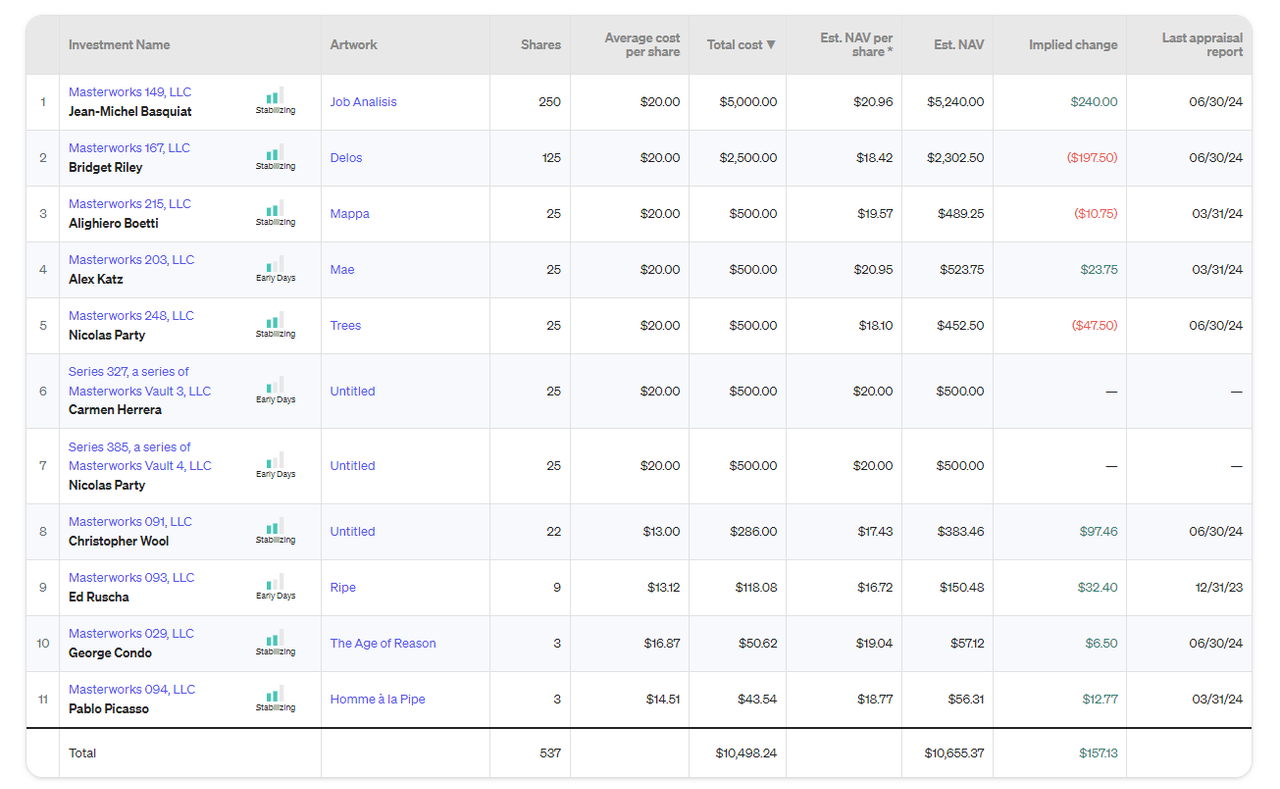1280x789 pixels.
Task: Open Masterworks 248, LLC link
Action: coord(131,316)
